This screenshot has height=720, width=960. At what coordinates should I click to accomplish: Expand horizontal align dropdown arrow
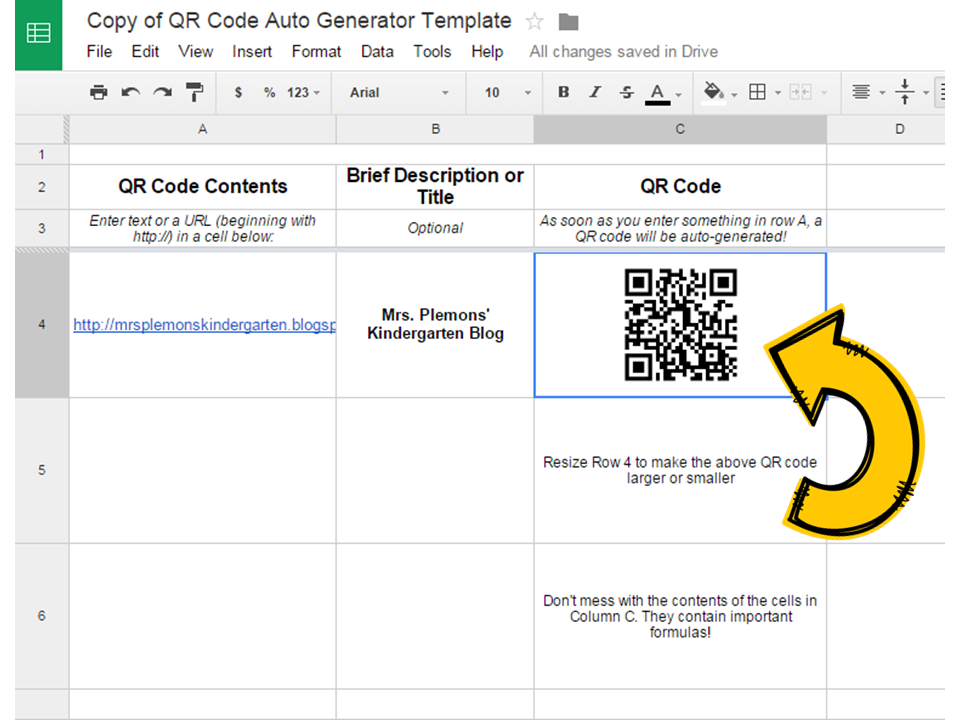pos(882,93)
